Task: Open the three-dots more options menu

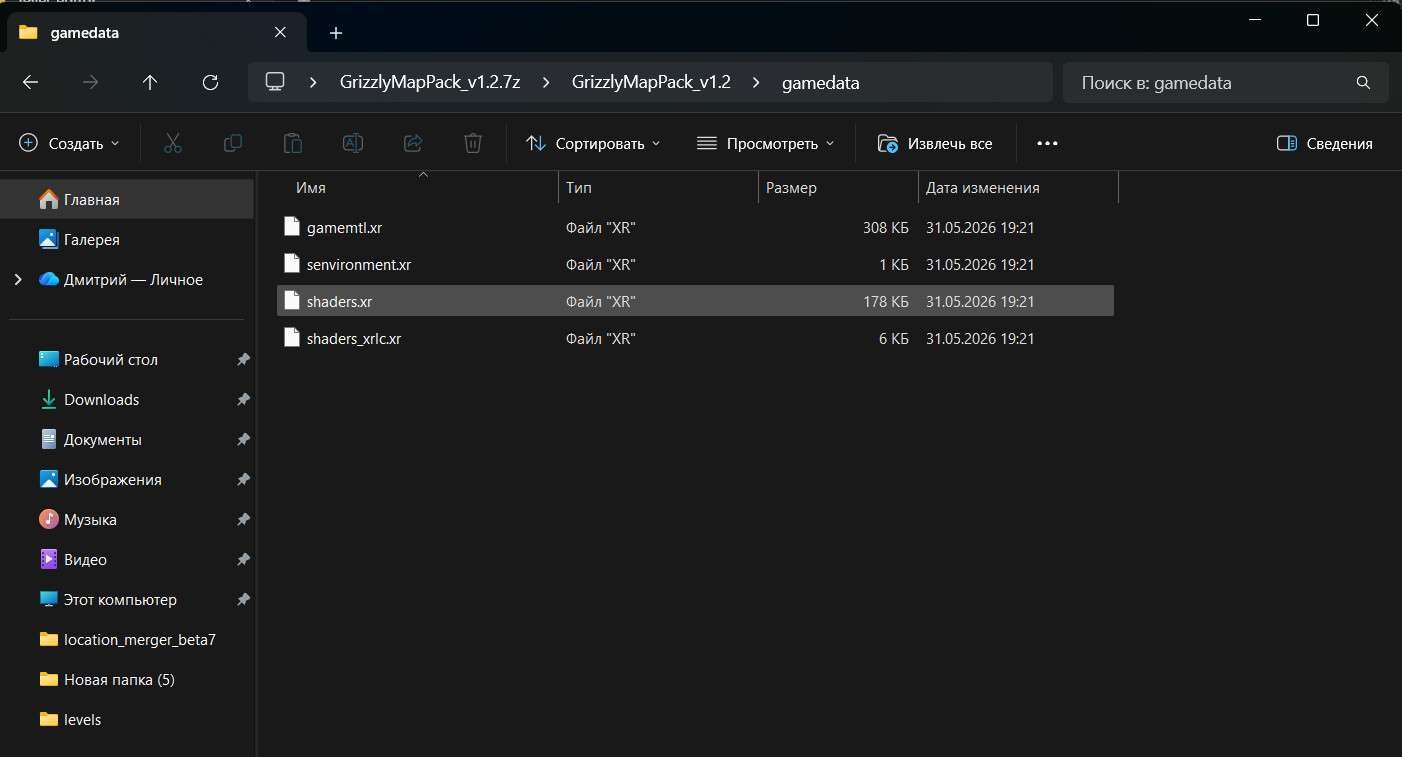Action: (1047, 143)
